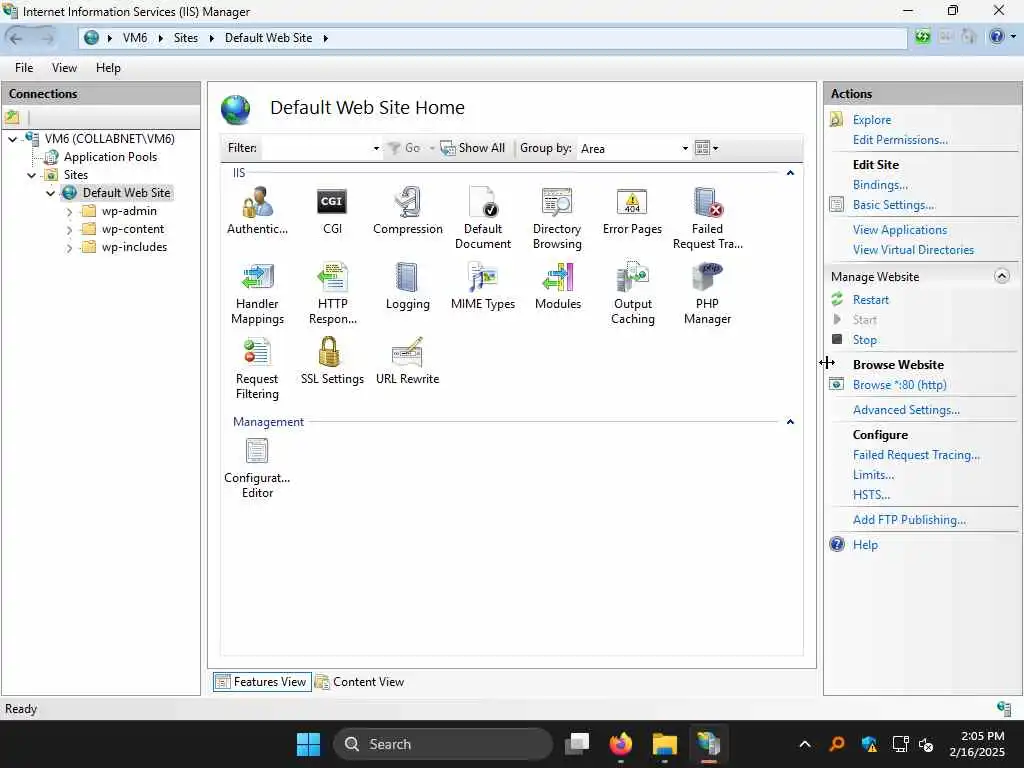Open the MIME Types feature

[x=483, y=285]
